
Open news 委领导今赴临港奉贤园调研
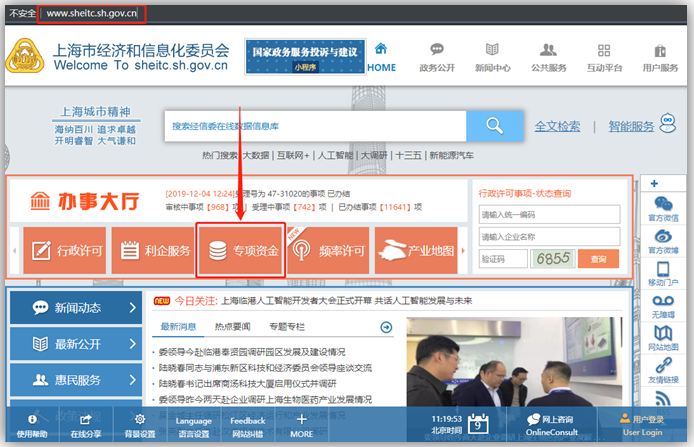coord(252,352)
